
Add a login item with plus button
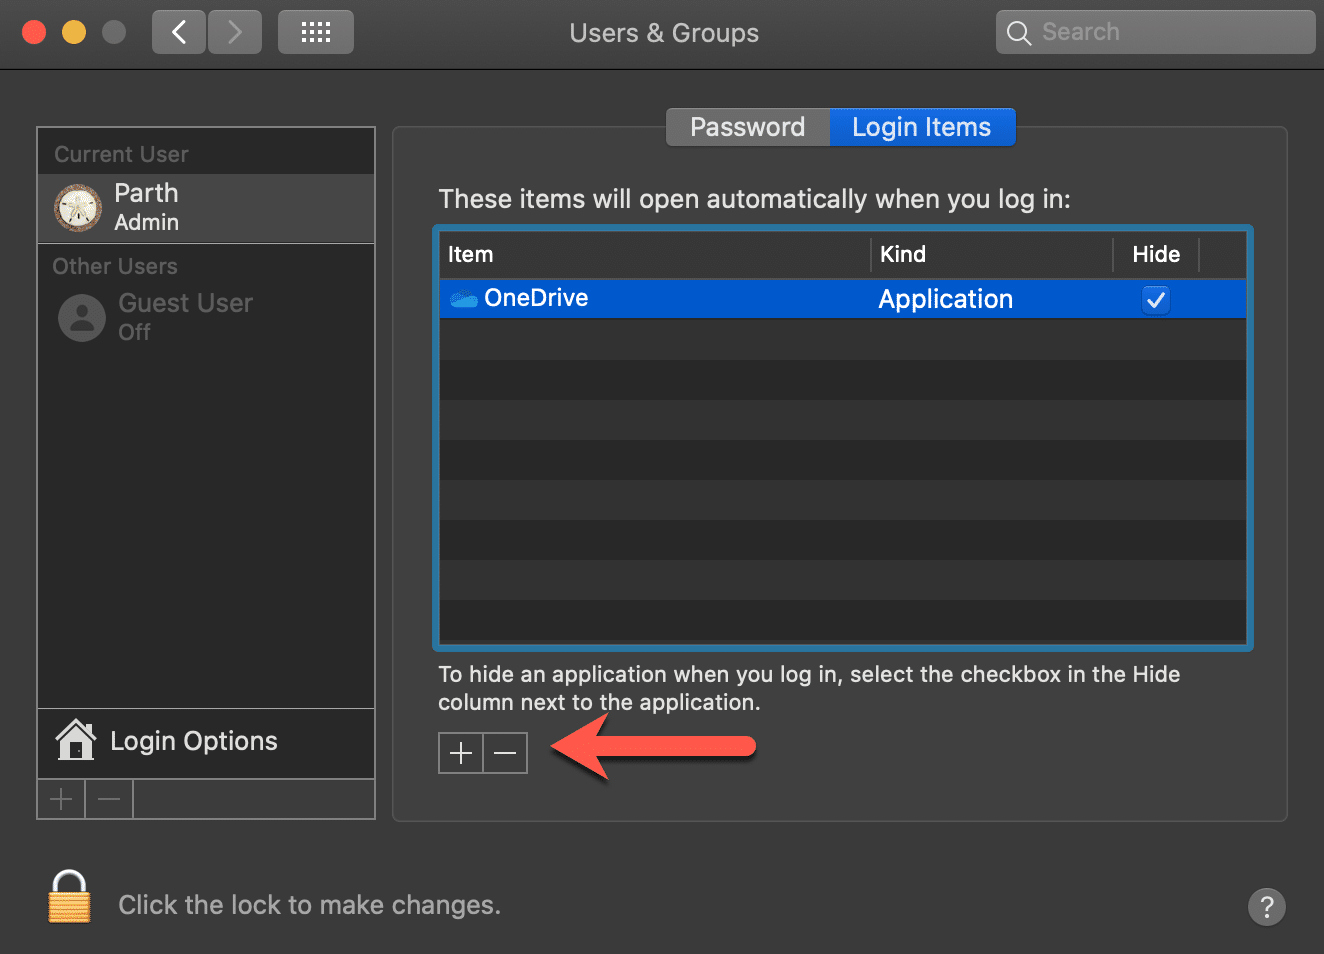[461, 753]
